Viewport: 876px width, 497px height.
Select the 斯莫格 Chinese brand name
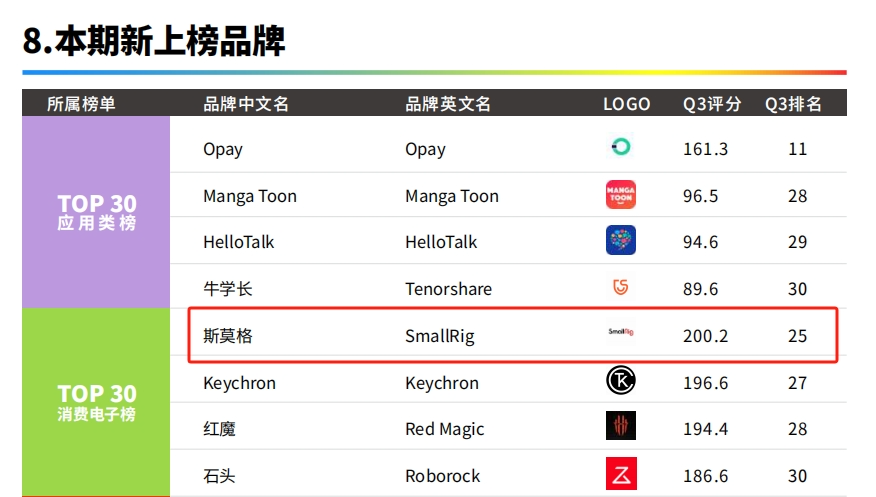coord(228,336)
